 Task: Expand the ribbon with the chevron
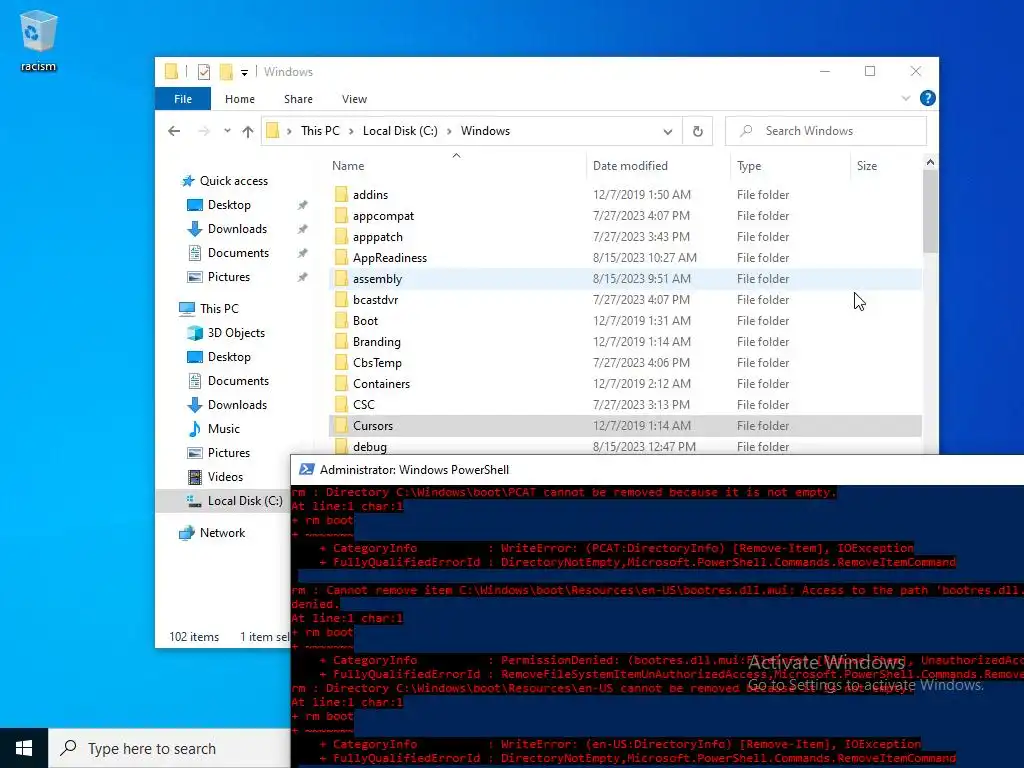coord(905,99)
